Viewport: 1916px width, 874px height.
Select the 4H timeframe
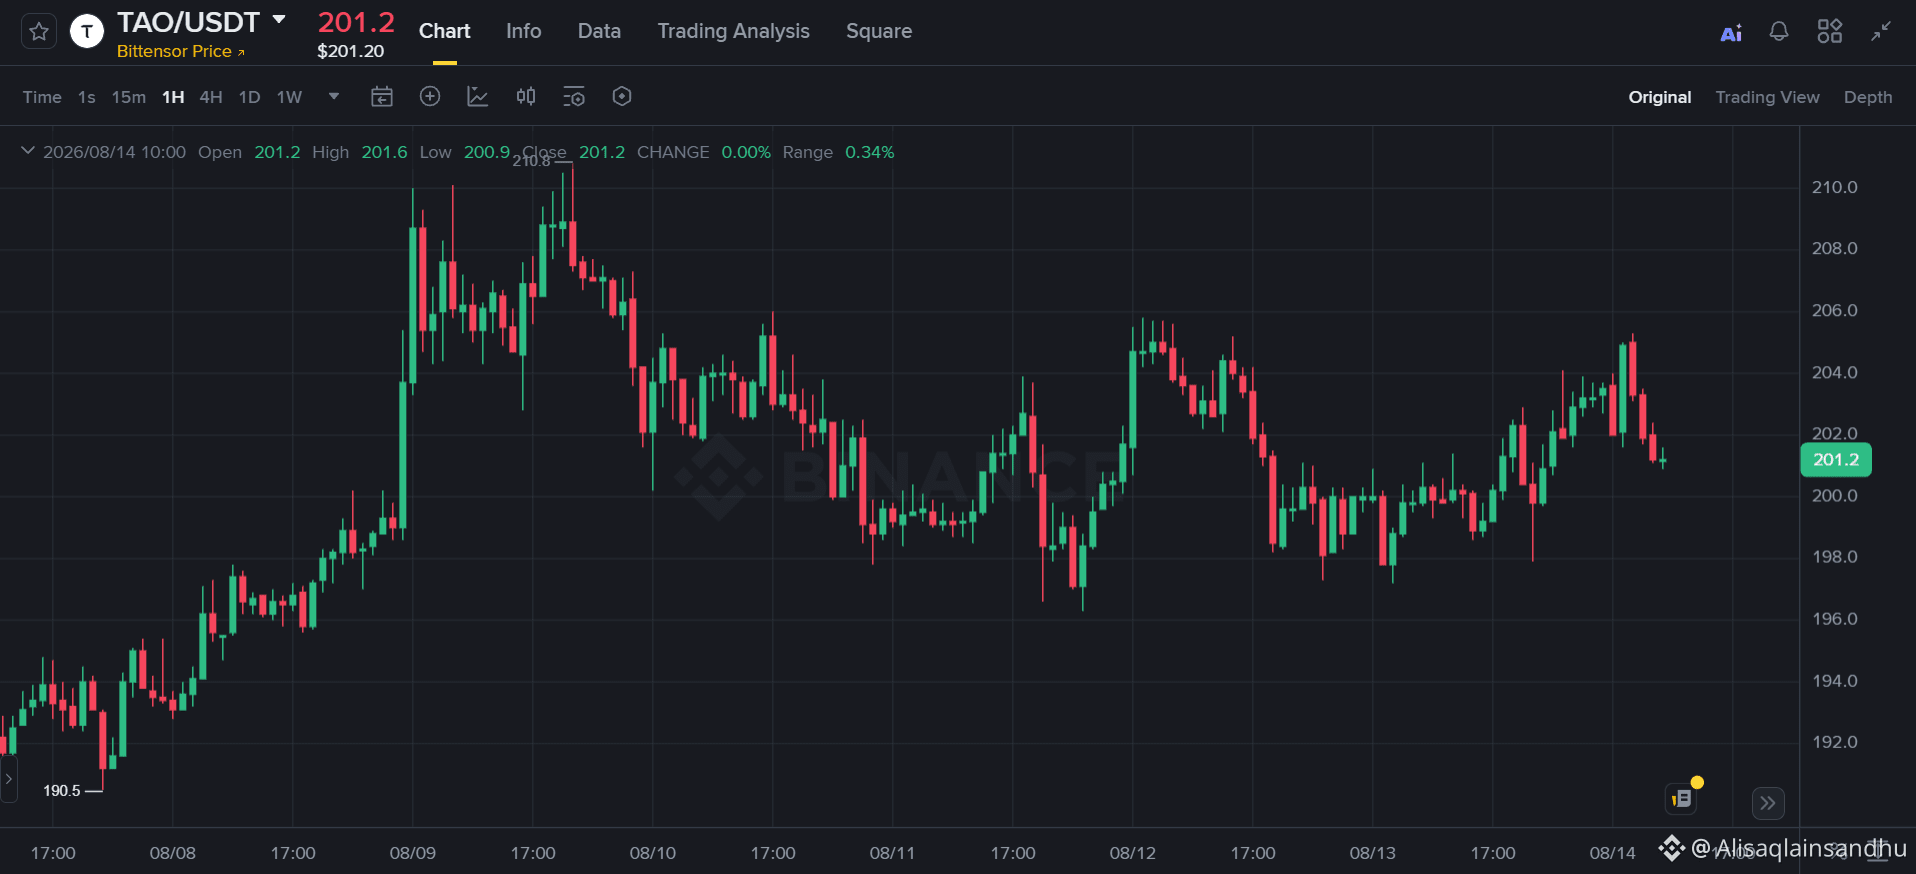pos(211,97)
